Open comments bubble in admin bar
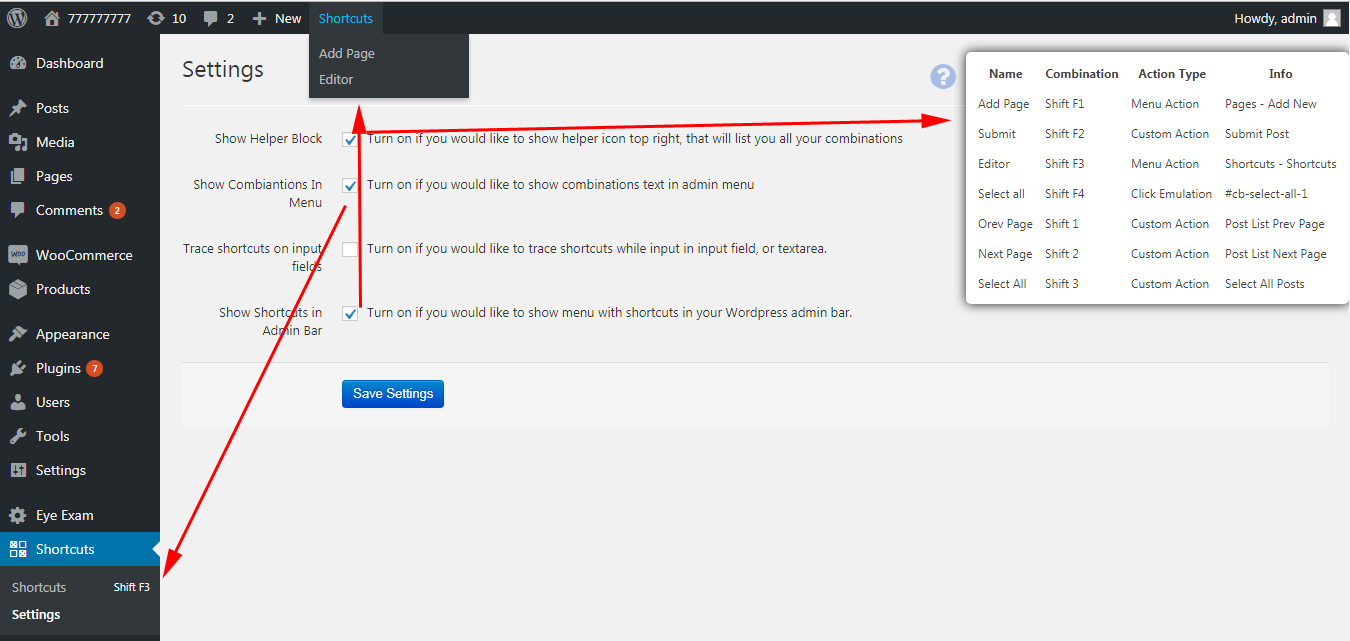 211,19
